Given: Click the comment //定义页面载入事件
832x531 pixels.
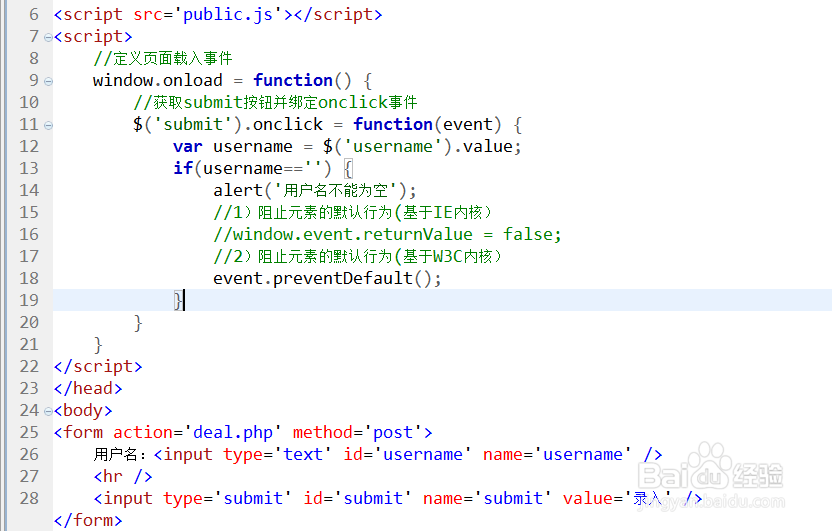Looking at the screenshot, I should pyautogui.click(x=163, y=58).
